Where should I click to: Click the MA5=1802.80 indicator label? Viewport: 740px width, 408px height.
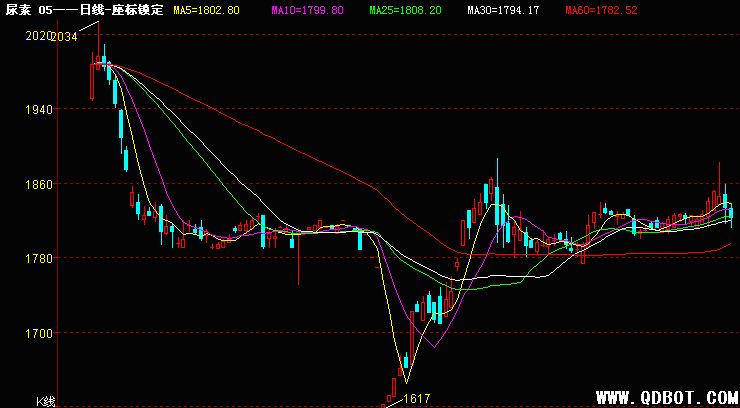point(206,9)
